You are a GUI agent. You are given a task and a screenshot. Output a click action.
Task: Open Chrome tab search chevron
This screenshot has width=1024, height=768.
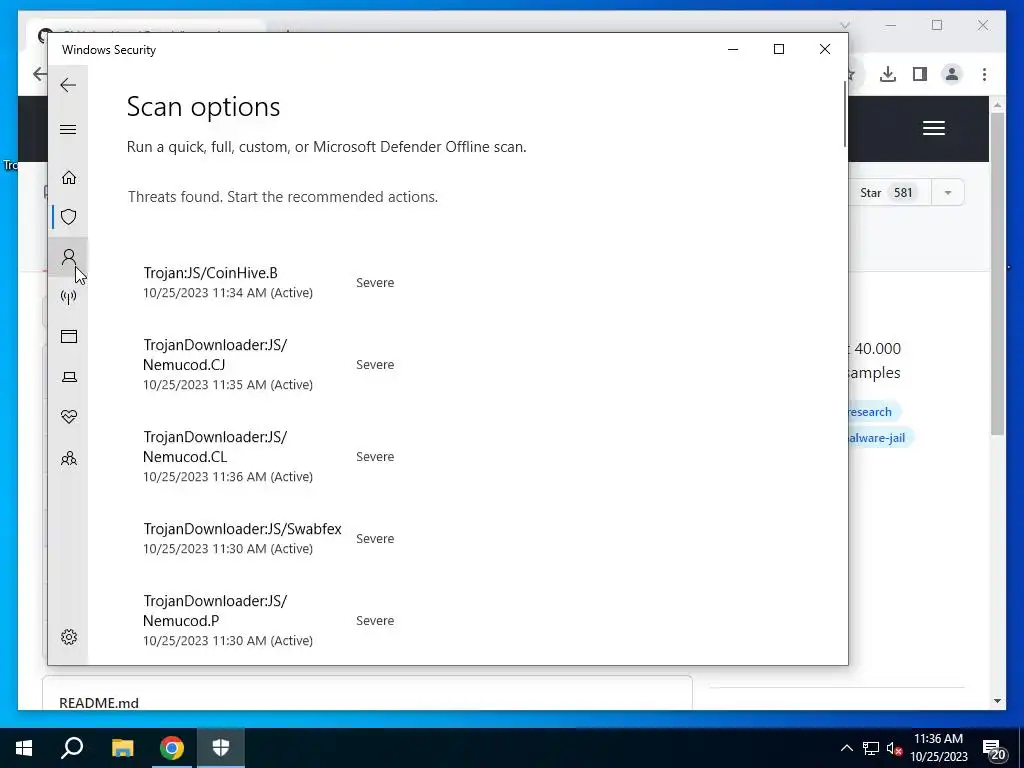845,25
